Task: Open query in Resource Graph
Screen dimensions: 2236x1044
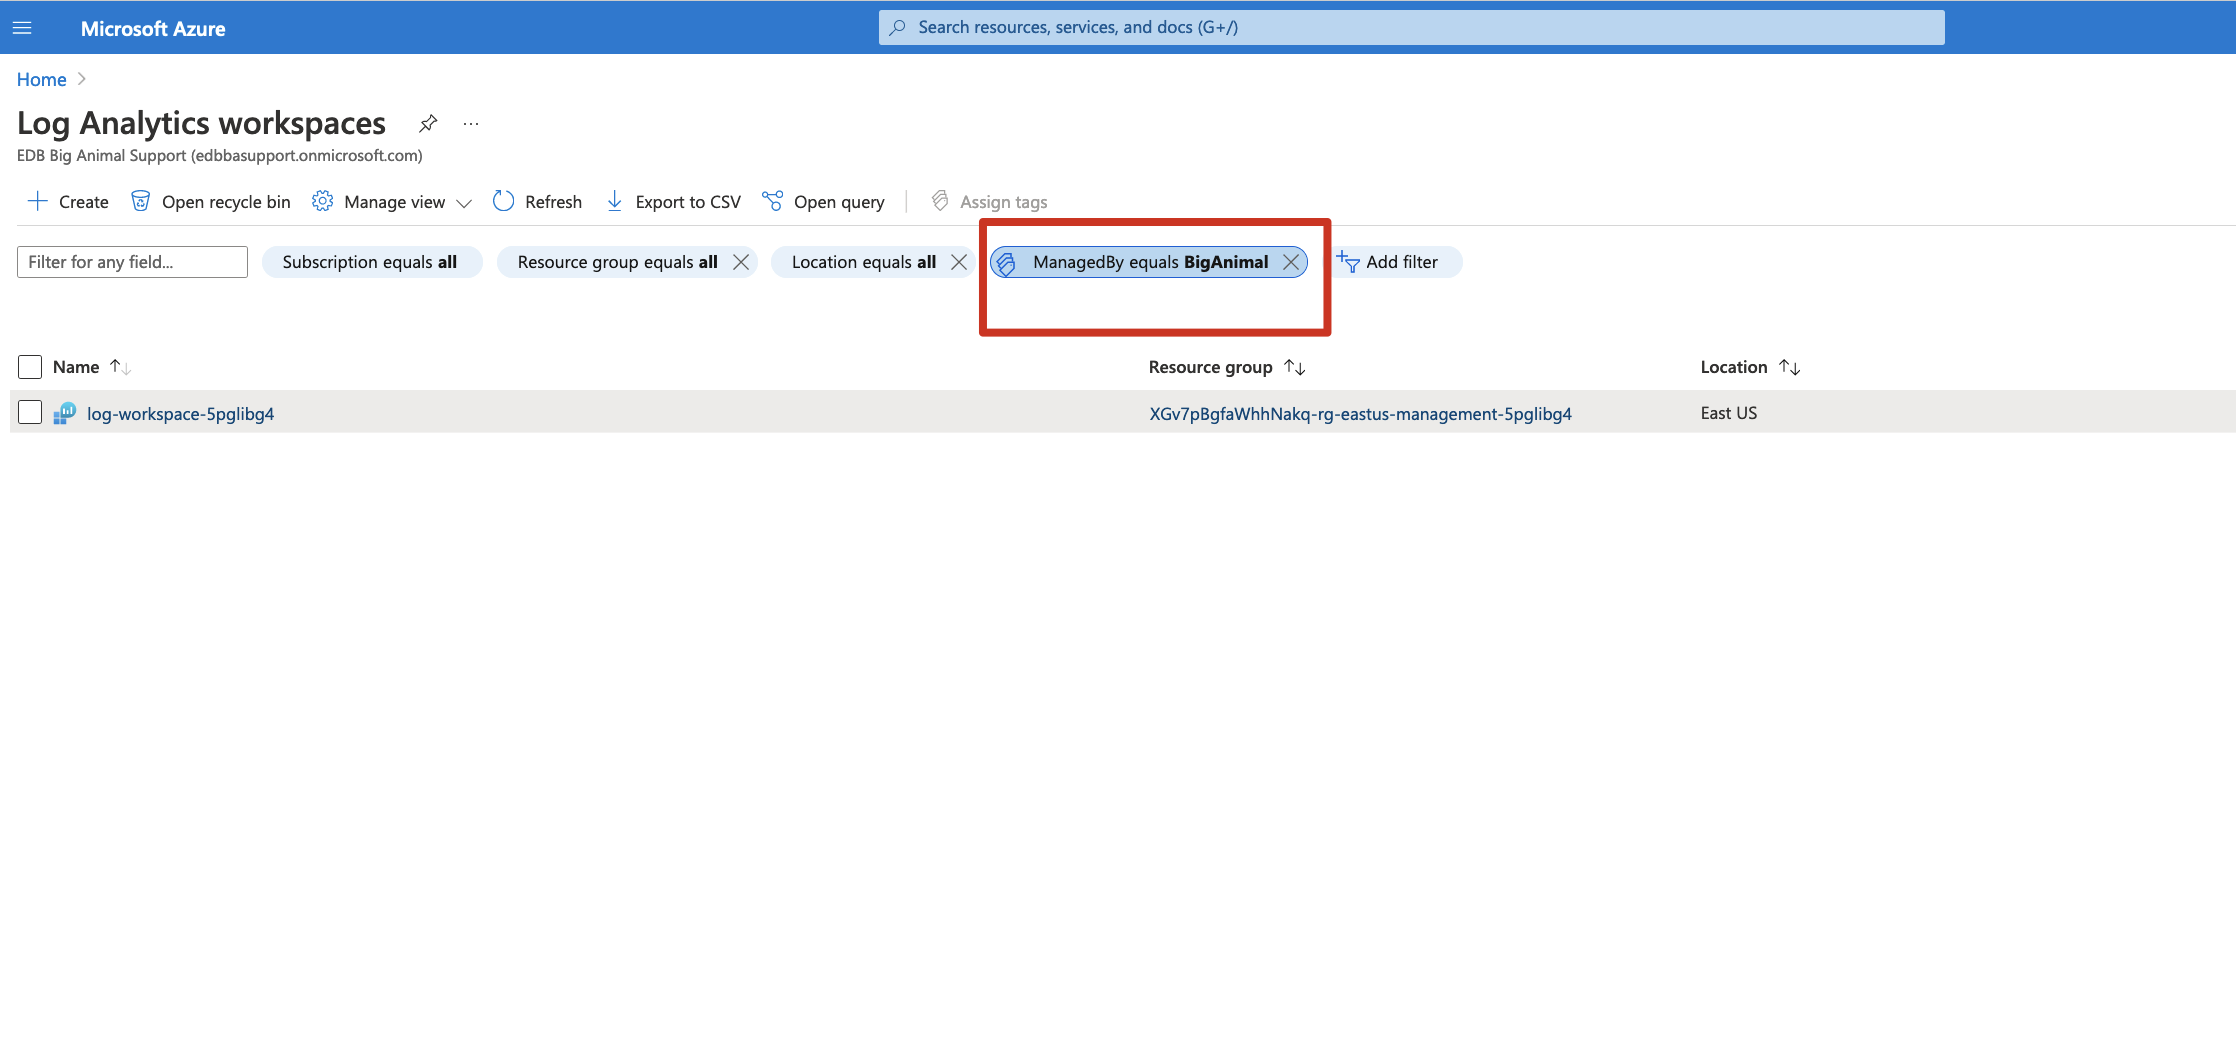Action: (823, 201)
